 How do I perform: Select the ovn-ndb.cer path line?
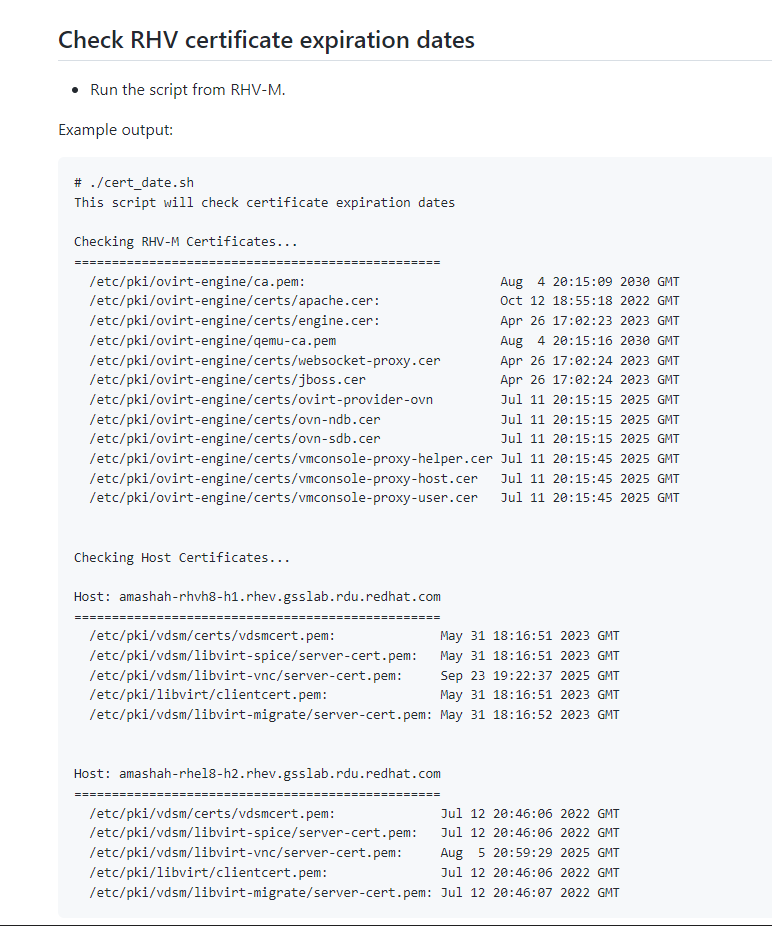pos(234,419)
